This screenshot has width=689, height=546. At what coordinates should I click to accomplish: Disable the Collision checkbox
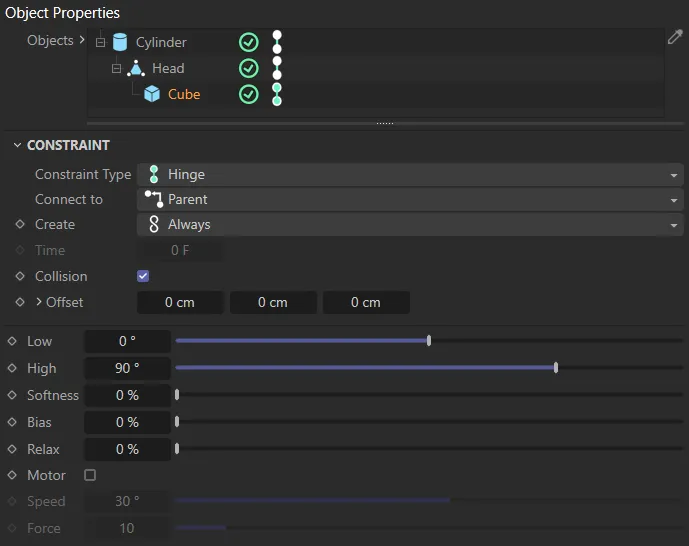[x=143, y=276]
